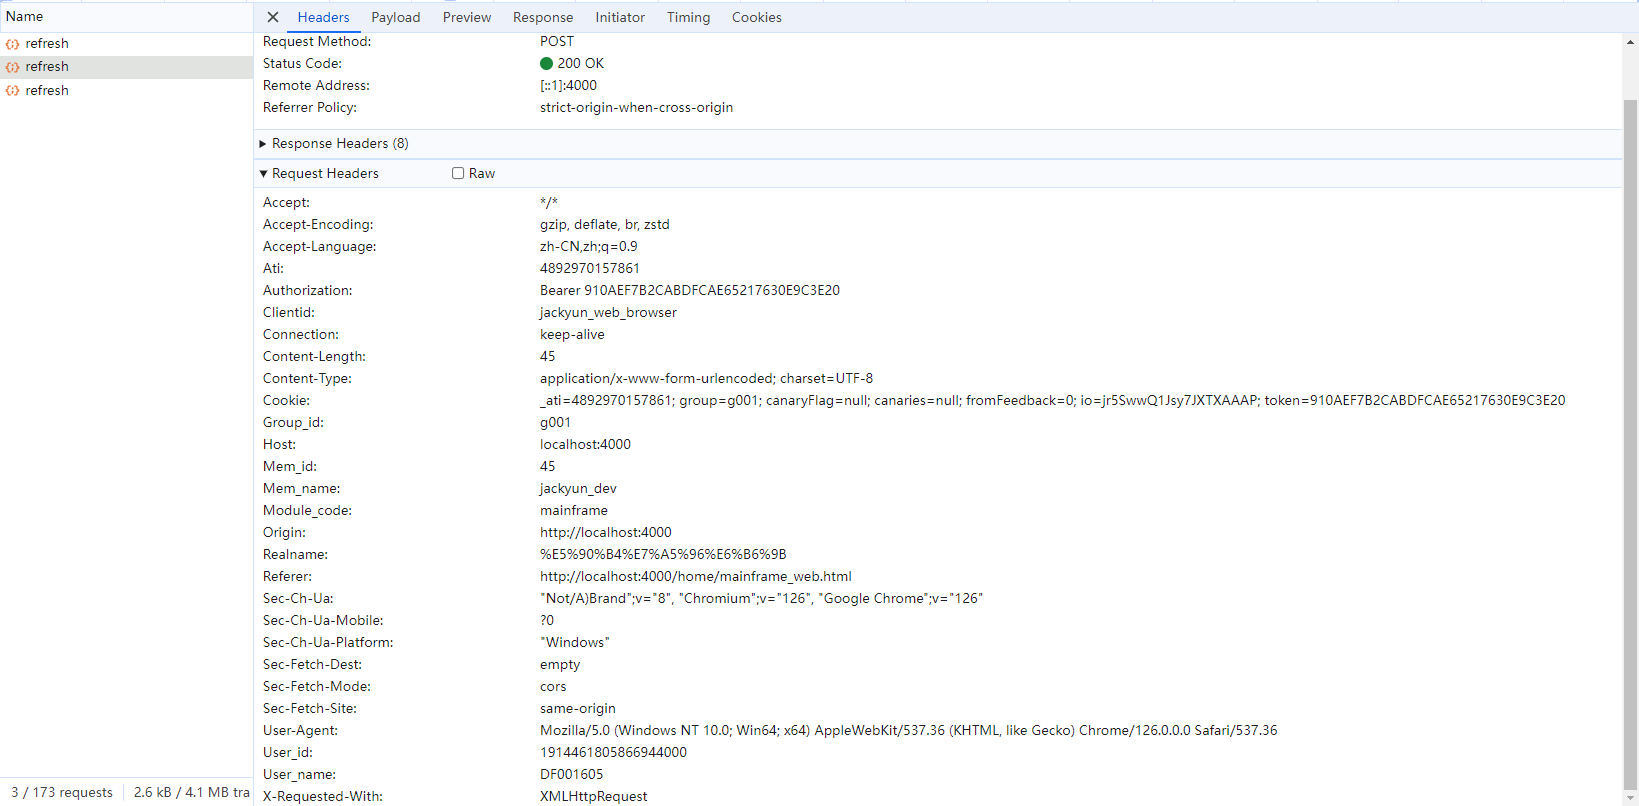The width and height of the screenshot is (1639, 806).
Task: Click the 2.6 kB / 4.1 MB transferred status
Action: pos(192,793)
